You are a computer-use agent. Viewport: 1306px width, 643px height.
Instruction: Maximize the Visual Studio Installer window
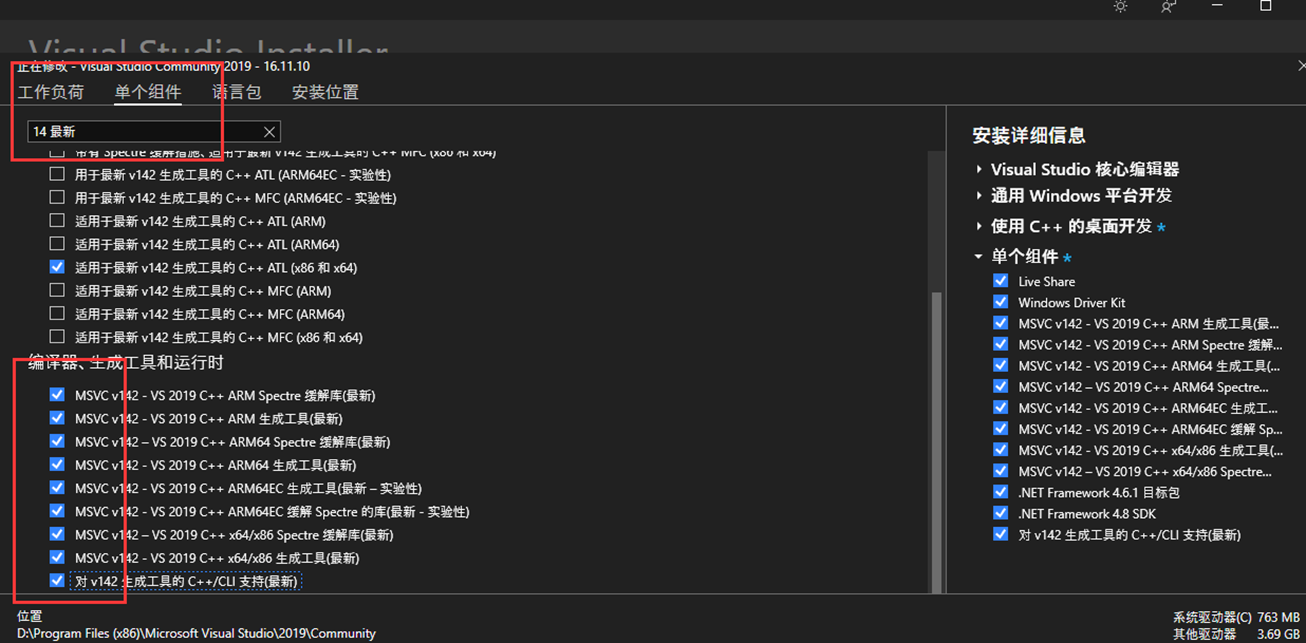(1265, 6)
